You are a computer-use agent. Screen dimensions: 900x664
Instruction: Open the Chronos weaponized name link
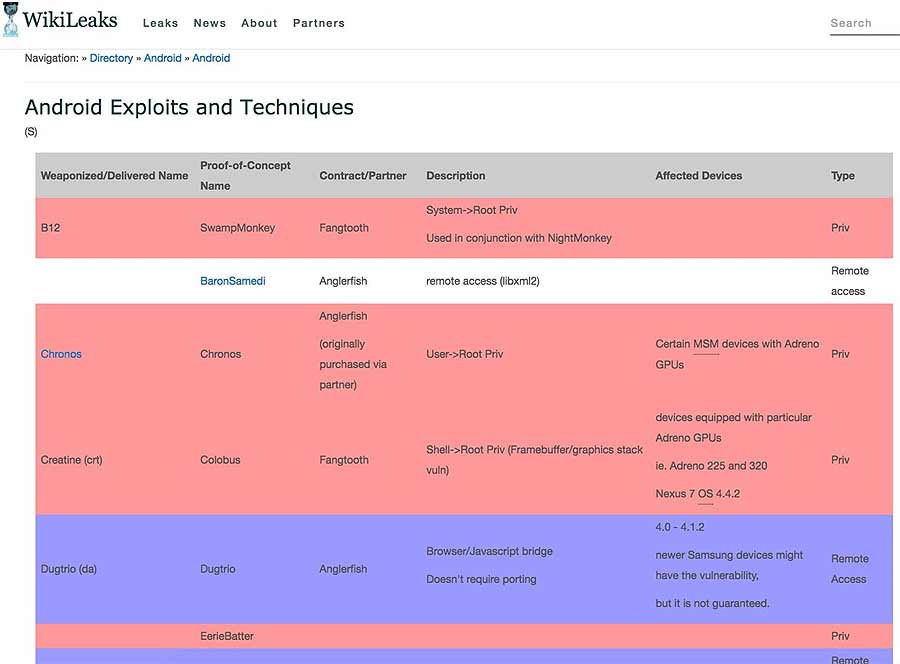(x=61, y=354)
